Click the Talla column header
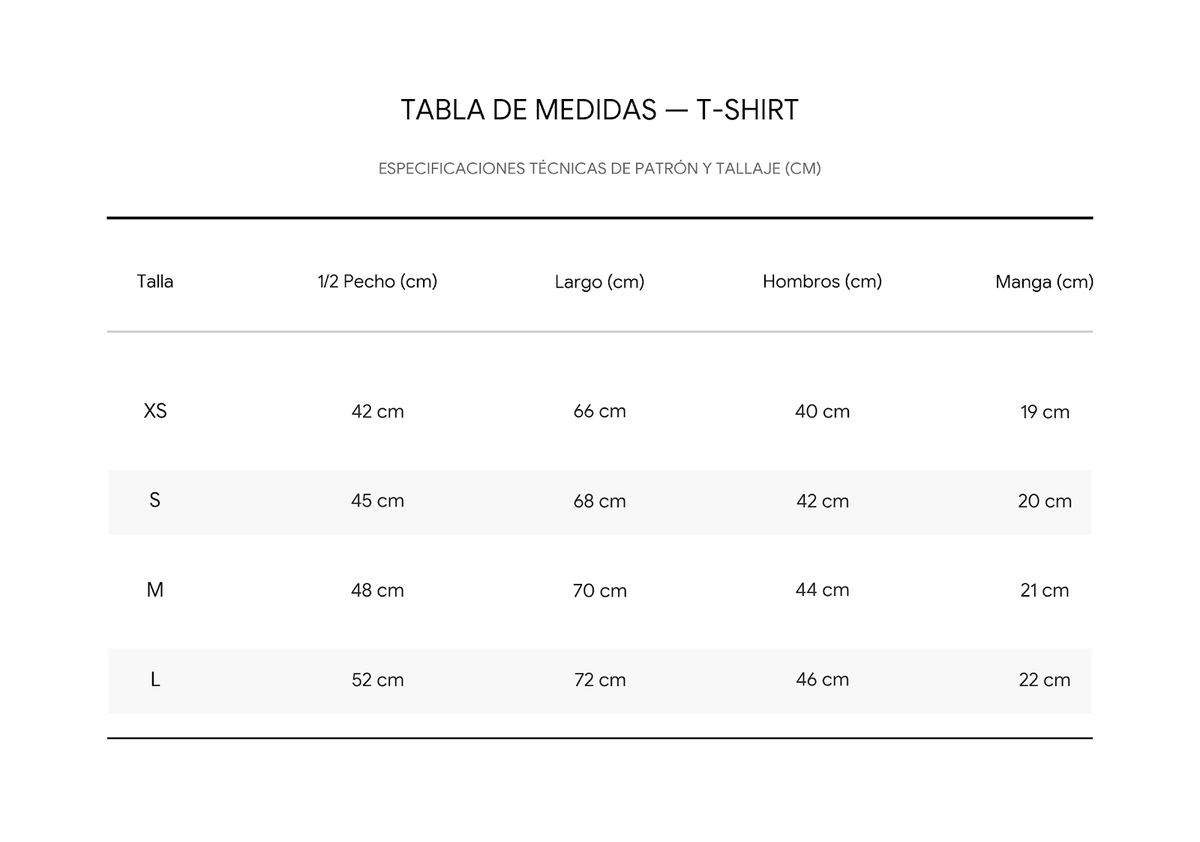The width and height of the screenshot is (1200, 842). 155,281
